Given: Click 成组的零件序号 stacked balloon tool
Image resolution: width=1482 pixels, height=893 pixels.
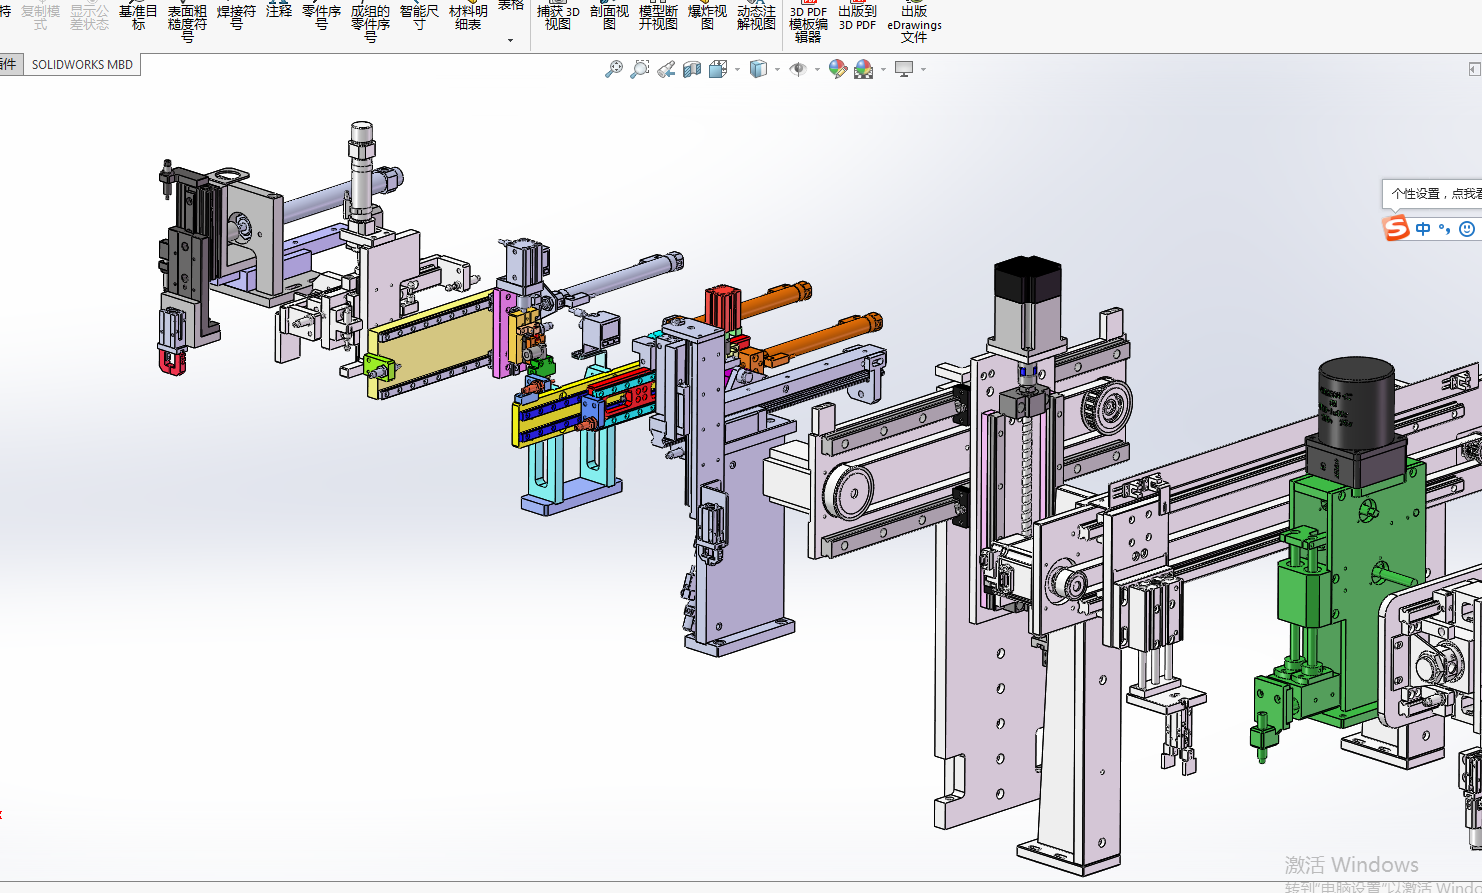Looking at the screenshot, I should 370,20.
